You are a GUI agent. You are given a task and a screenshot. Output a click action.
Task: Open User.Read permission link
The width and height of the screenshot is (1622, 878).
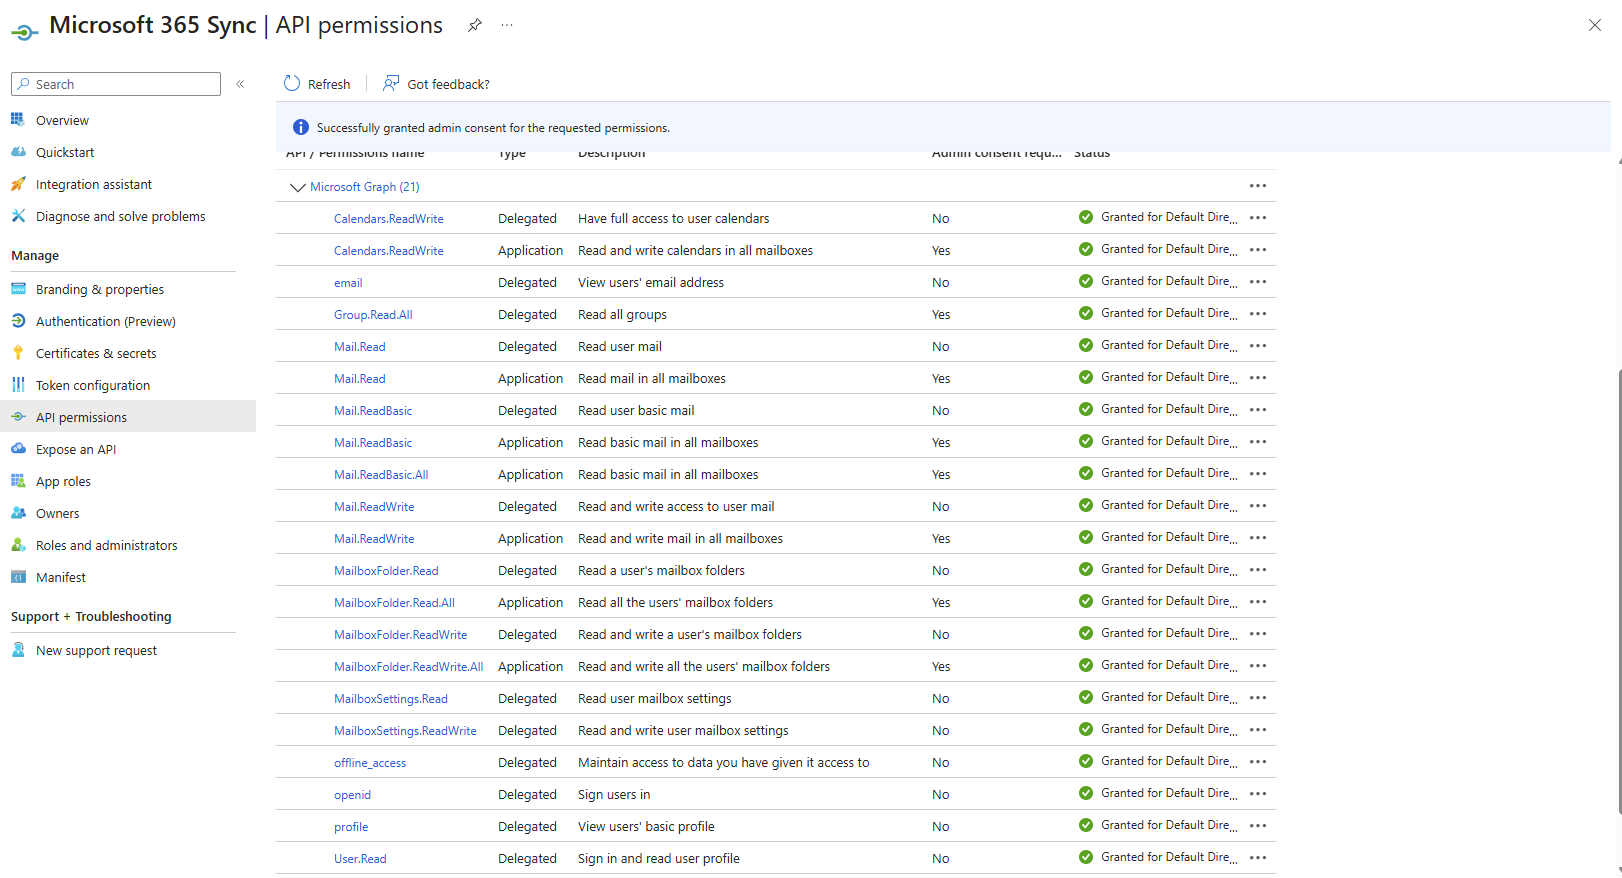(360, 859)
